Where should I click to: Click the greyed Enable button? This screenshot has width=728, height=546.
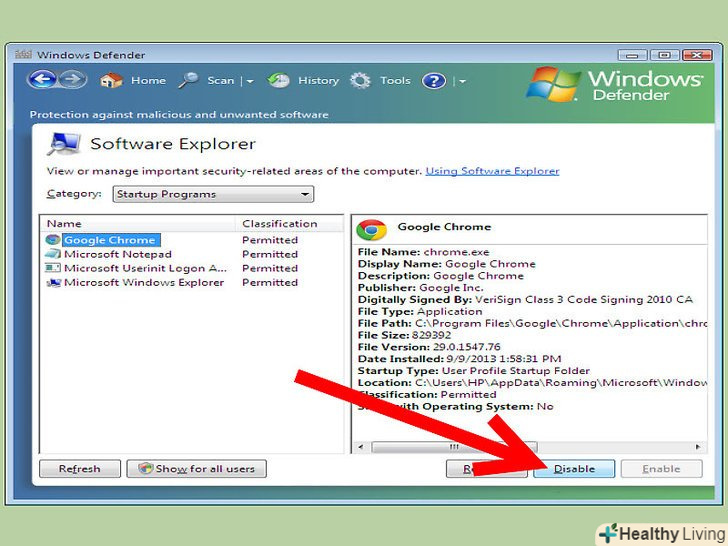pyautogui.click(x=661, y=468)
